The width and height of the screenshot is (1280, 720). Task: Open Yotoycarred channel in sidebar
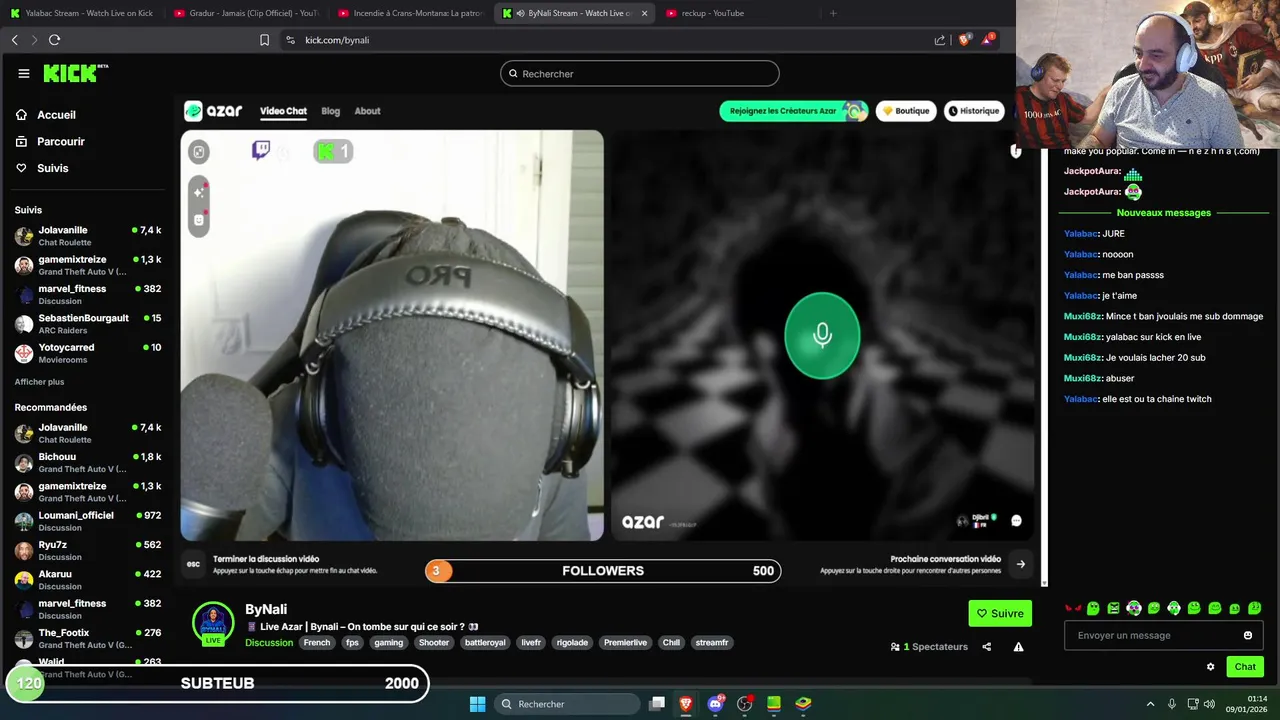pyautogui.click(x=88, y=353)
